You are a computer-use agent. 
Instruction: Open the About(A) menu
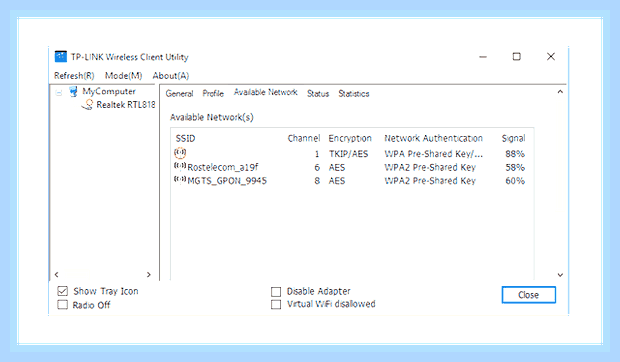click(171, 75)
